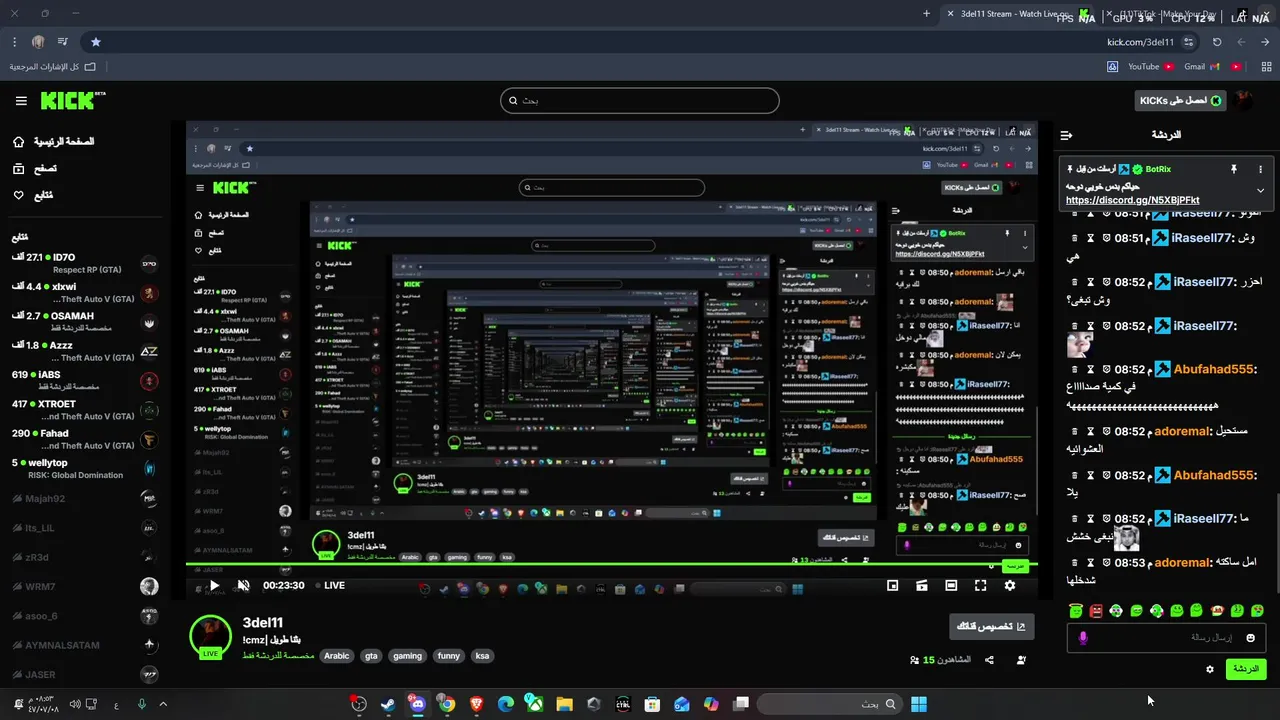1280x720 pixels.
Task: Open the discord.gg link in pinned message
Action: coord(1132,200)
